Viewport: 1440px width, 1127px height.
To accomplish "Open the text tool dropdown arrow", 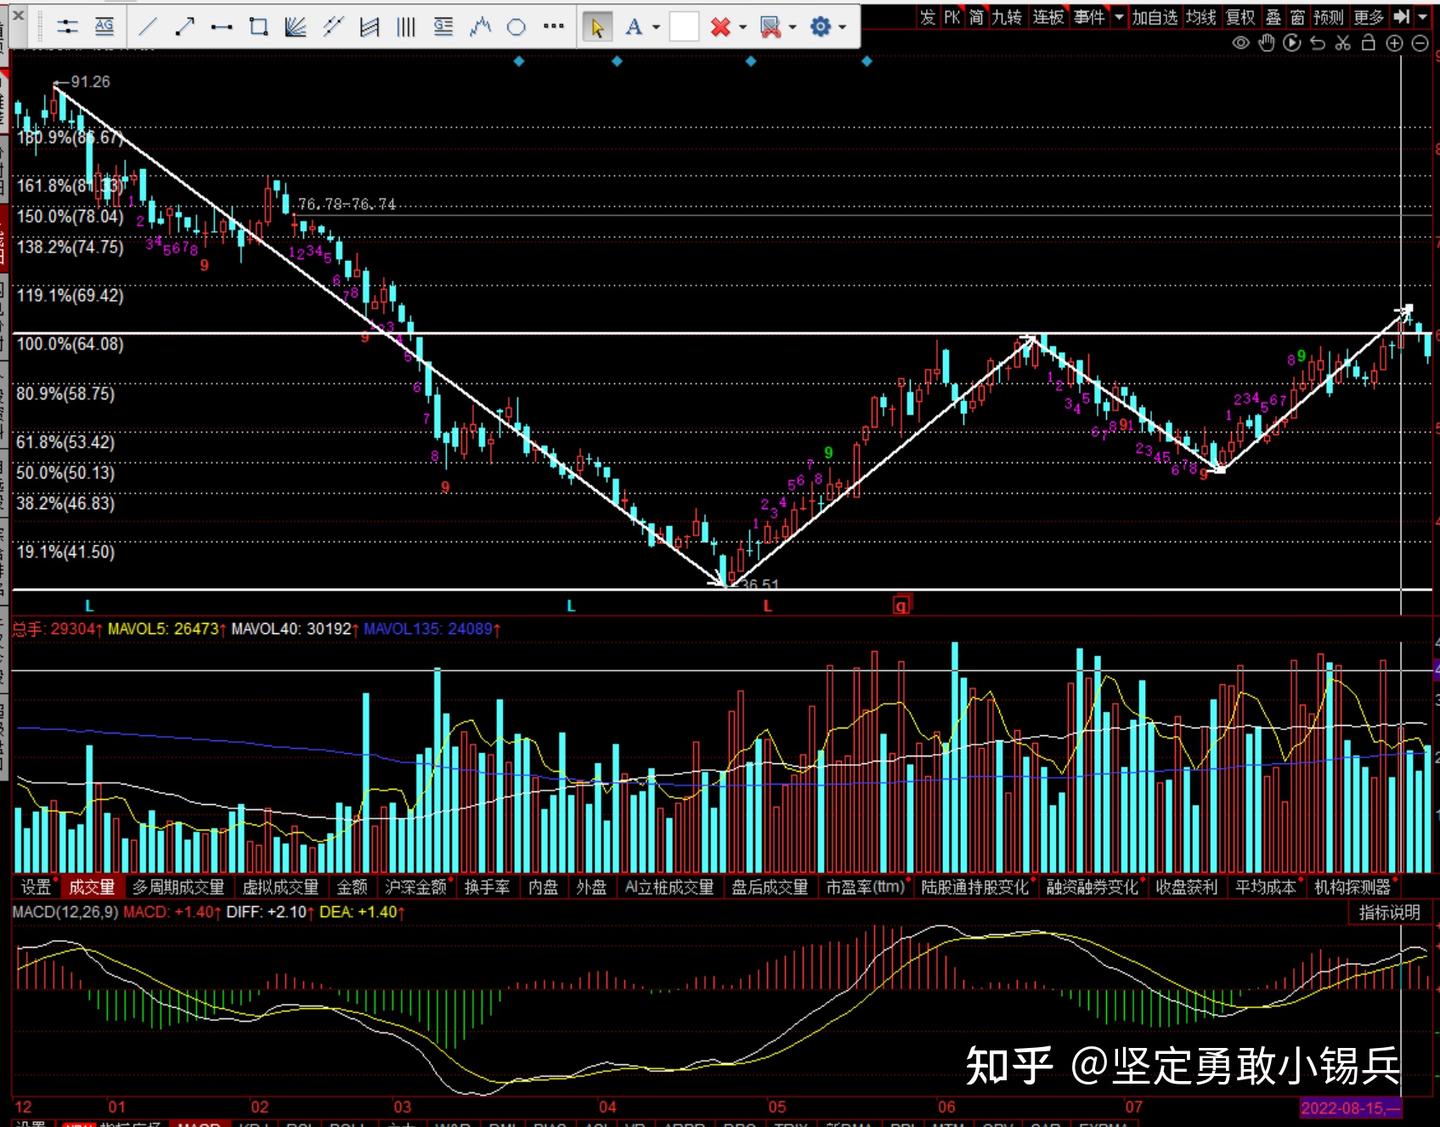I will [x=654, y=27].
